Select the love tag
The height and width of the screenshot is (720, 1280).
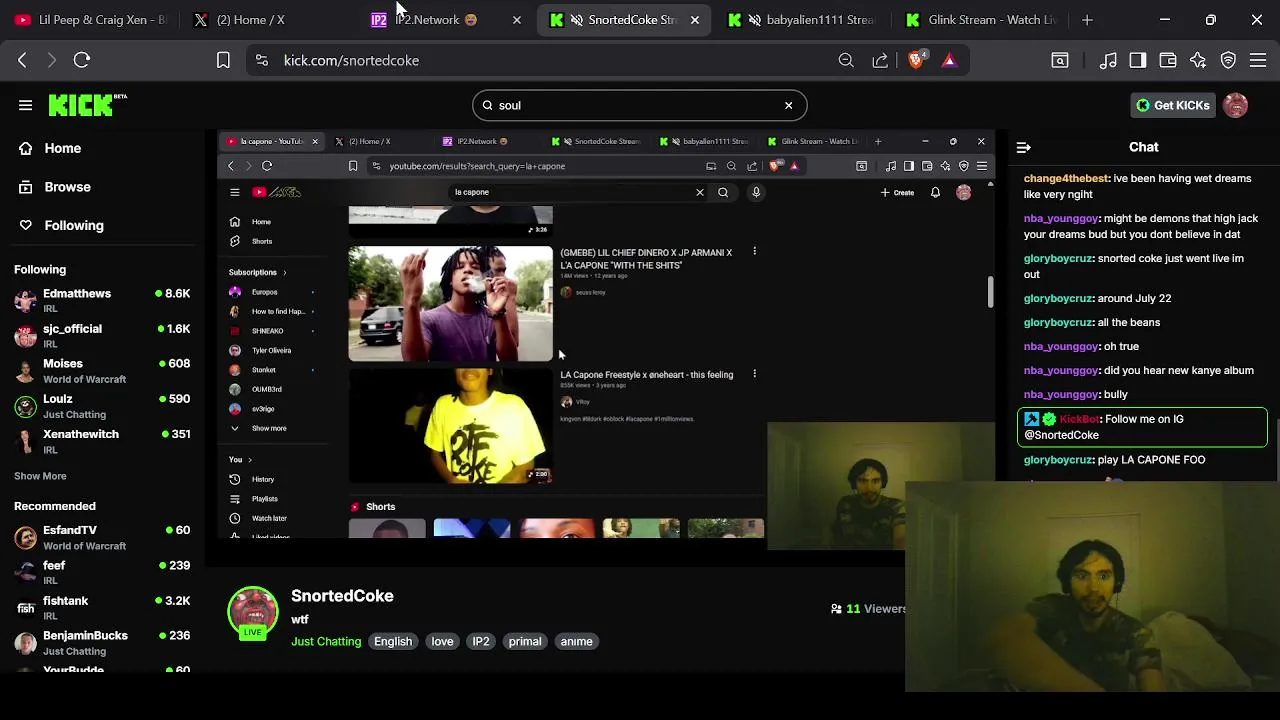[x=442, y=641]
